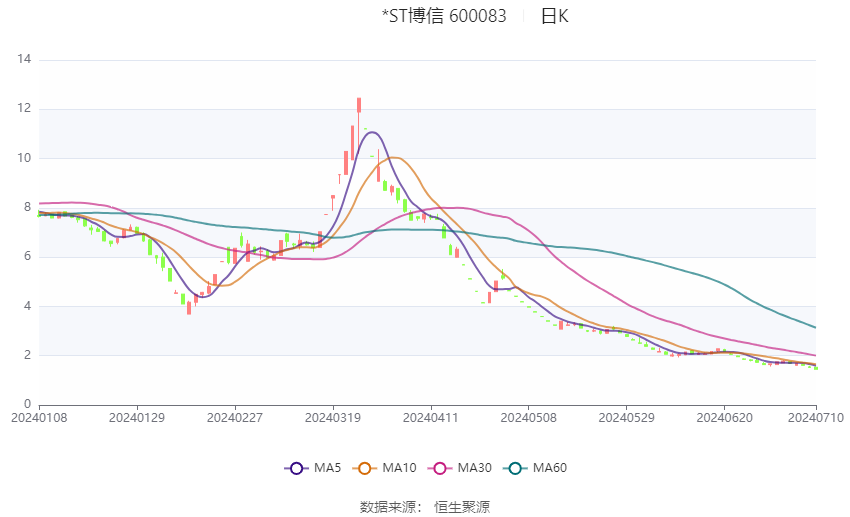850x517 pixels.
Task: Click x-axis date label 20240529
Action: (x=626, y=418)
